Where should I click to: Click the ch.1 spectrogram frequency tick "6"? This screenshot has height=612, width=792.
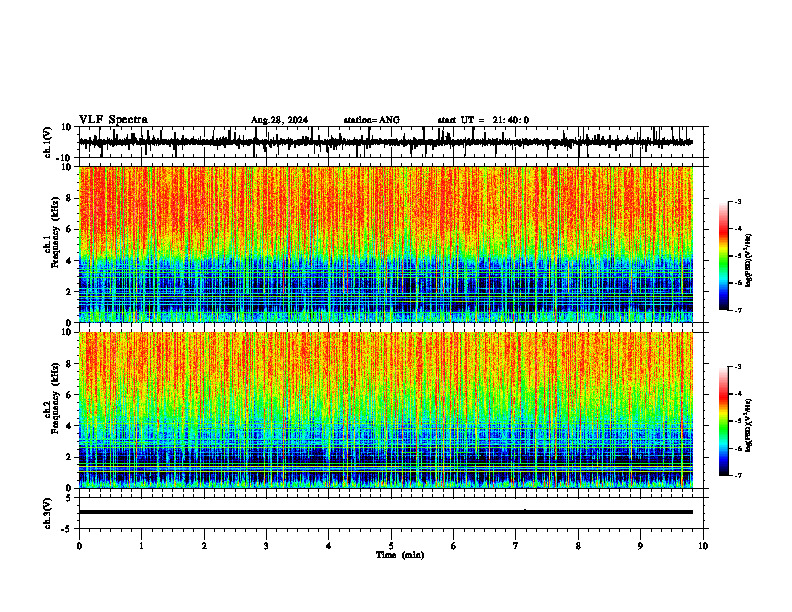[x=69, y=230]
